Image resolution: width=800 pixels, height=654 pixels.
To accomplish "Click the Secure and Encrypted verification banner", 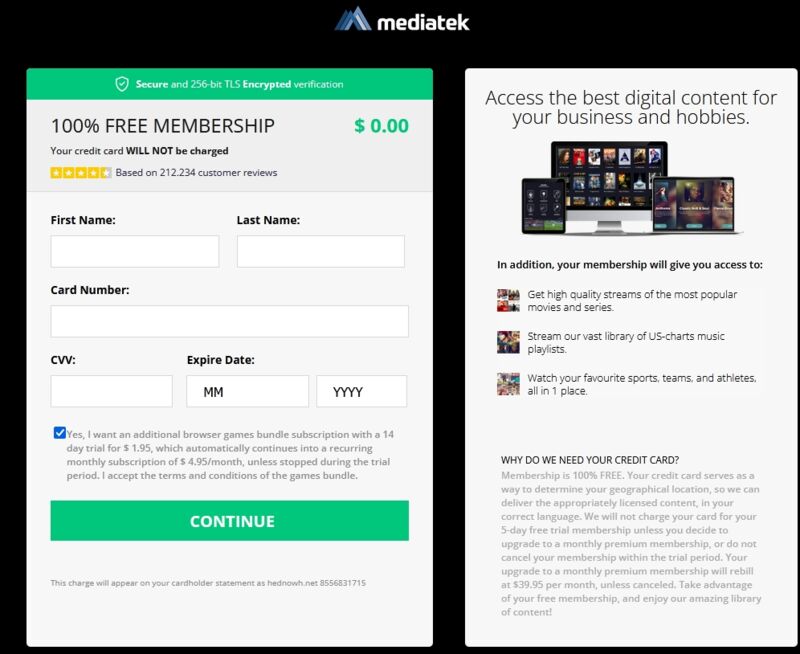I will pos(230,84).
